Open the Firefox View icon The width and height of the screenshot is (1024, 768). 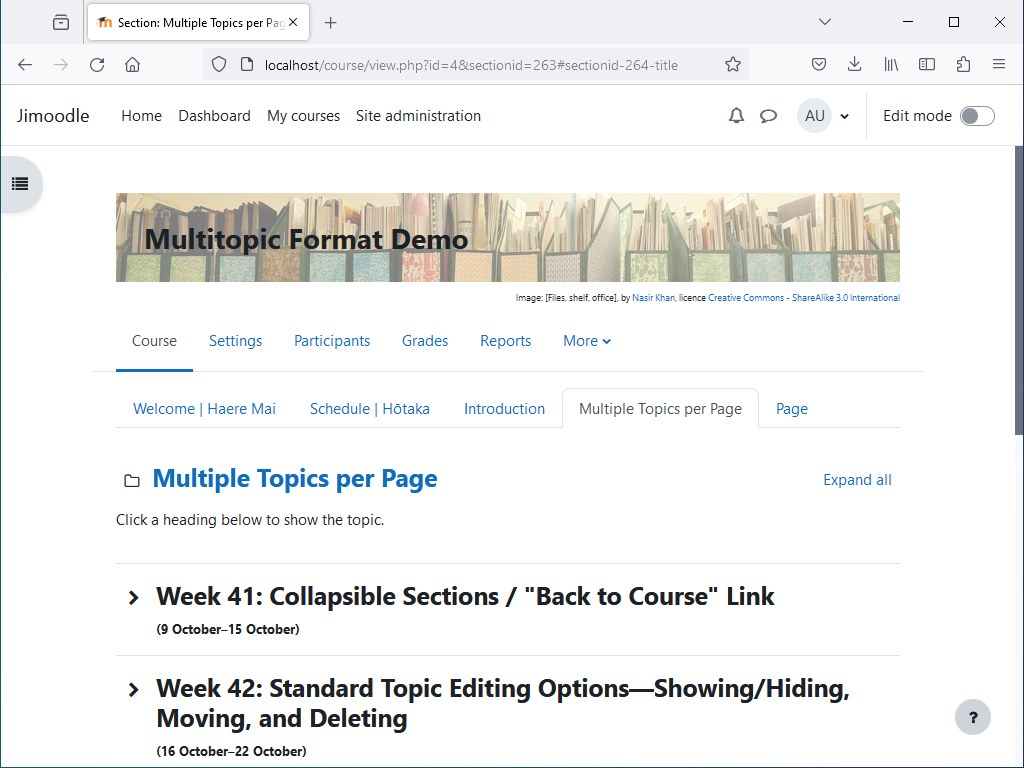coord(61,22)
